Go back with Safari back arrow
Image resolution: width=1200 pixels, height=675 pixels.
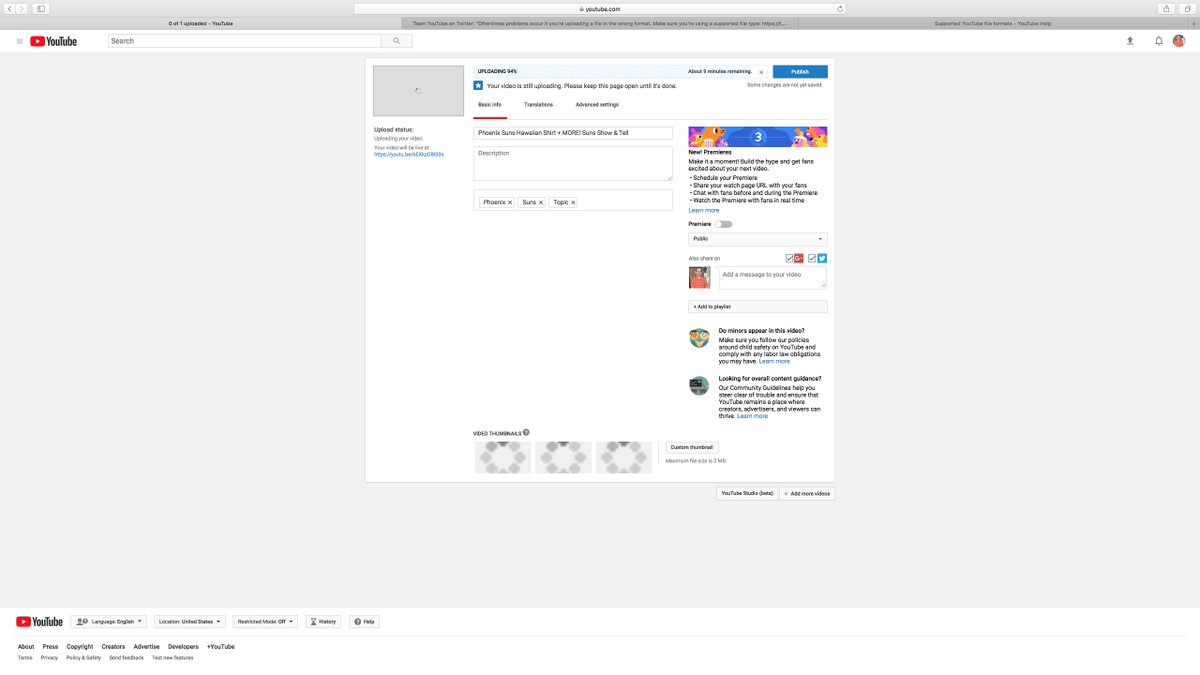pyautogui.click(x=9, y=8)
